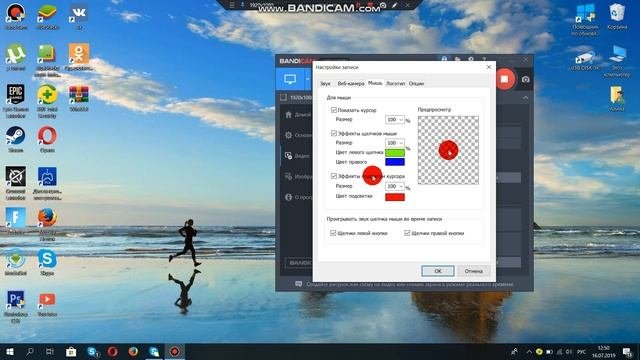Image resolution: width=640 pixels, height=360 pixels.
Task: Select the Photoshop CS6 desktop icon
Action: [16, 306]
